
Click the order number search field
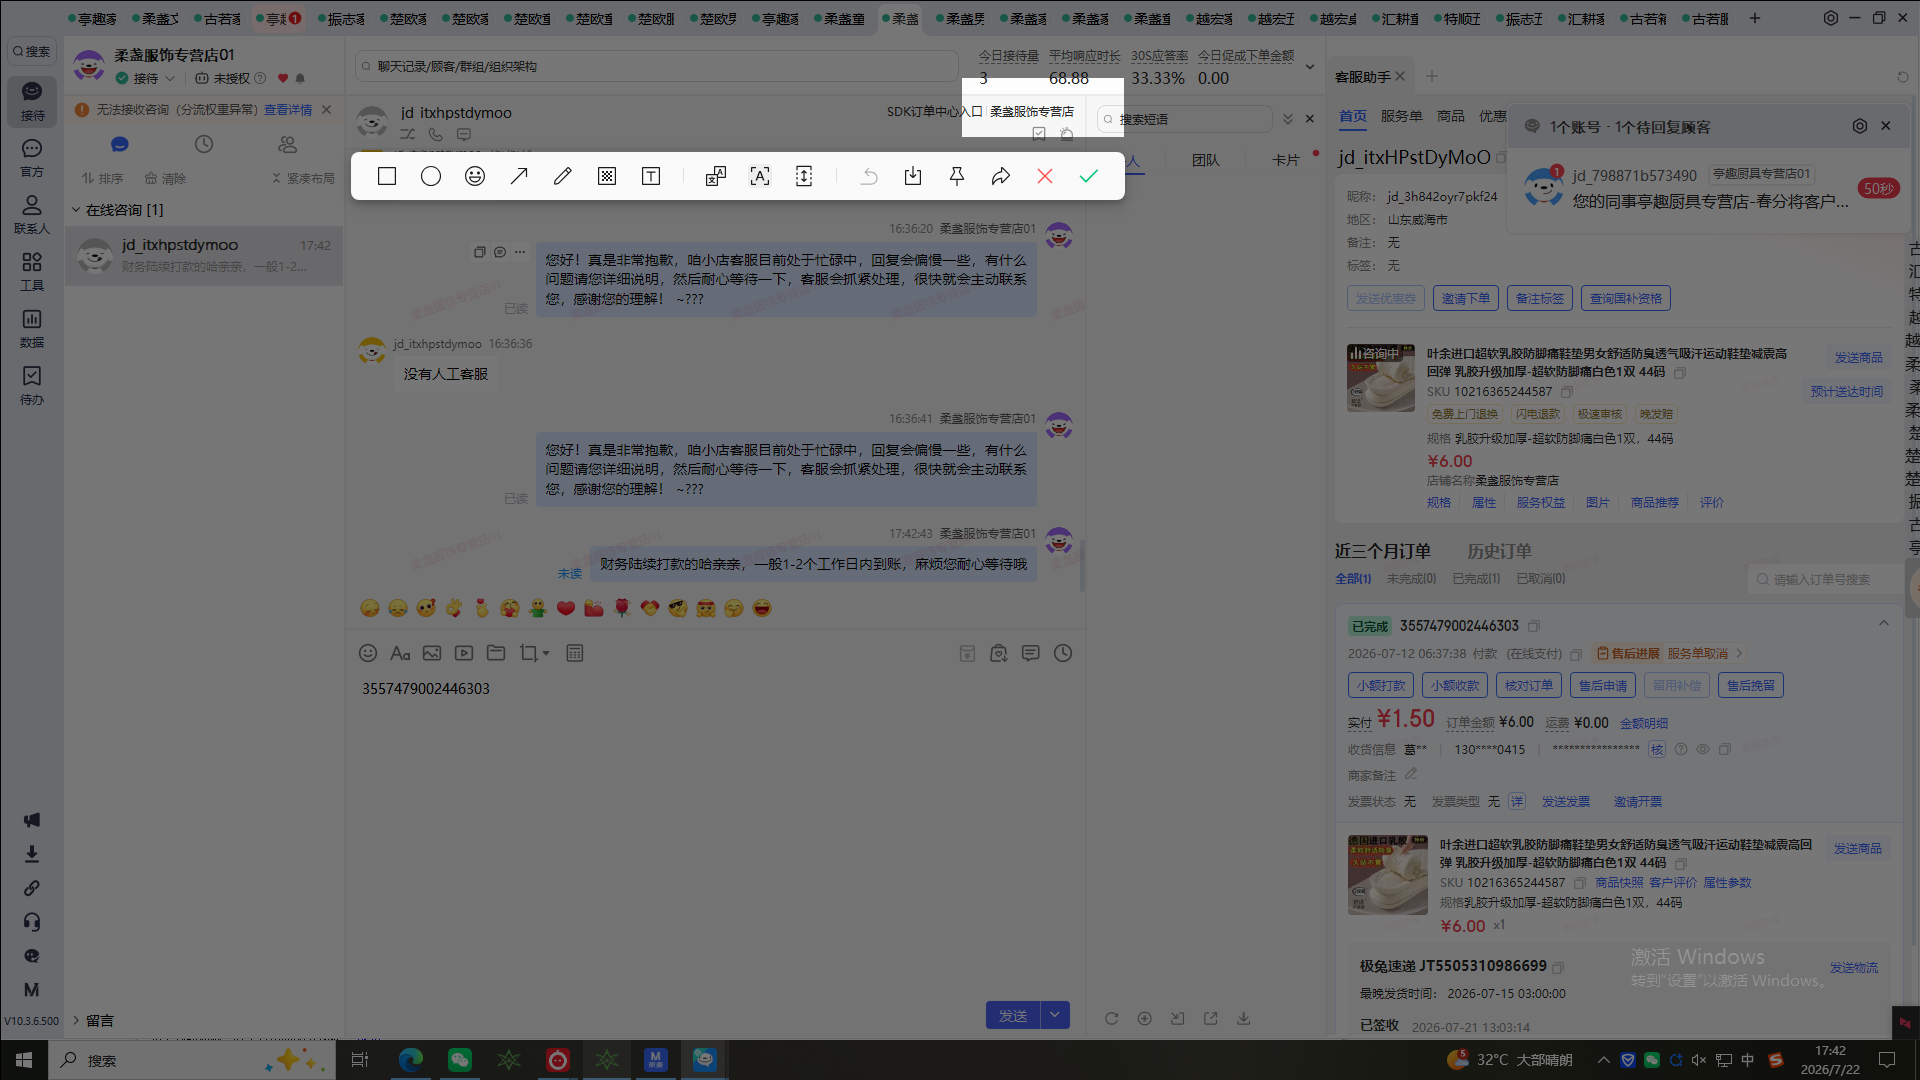tap(1826, 579)
